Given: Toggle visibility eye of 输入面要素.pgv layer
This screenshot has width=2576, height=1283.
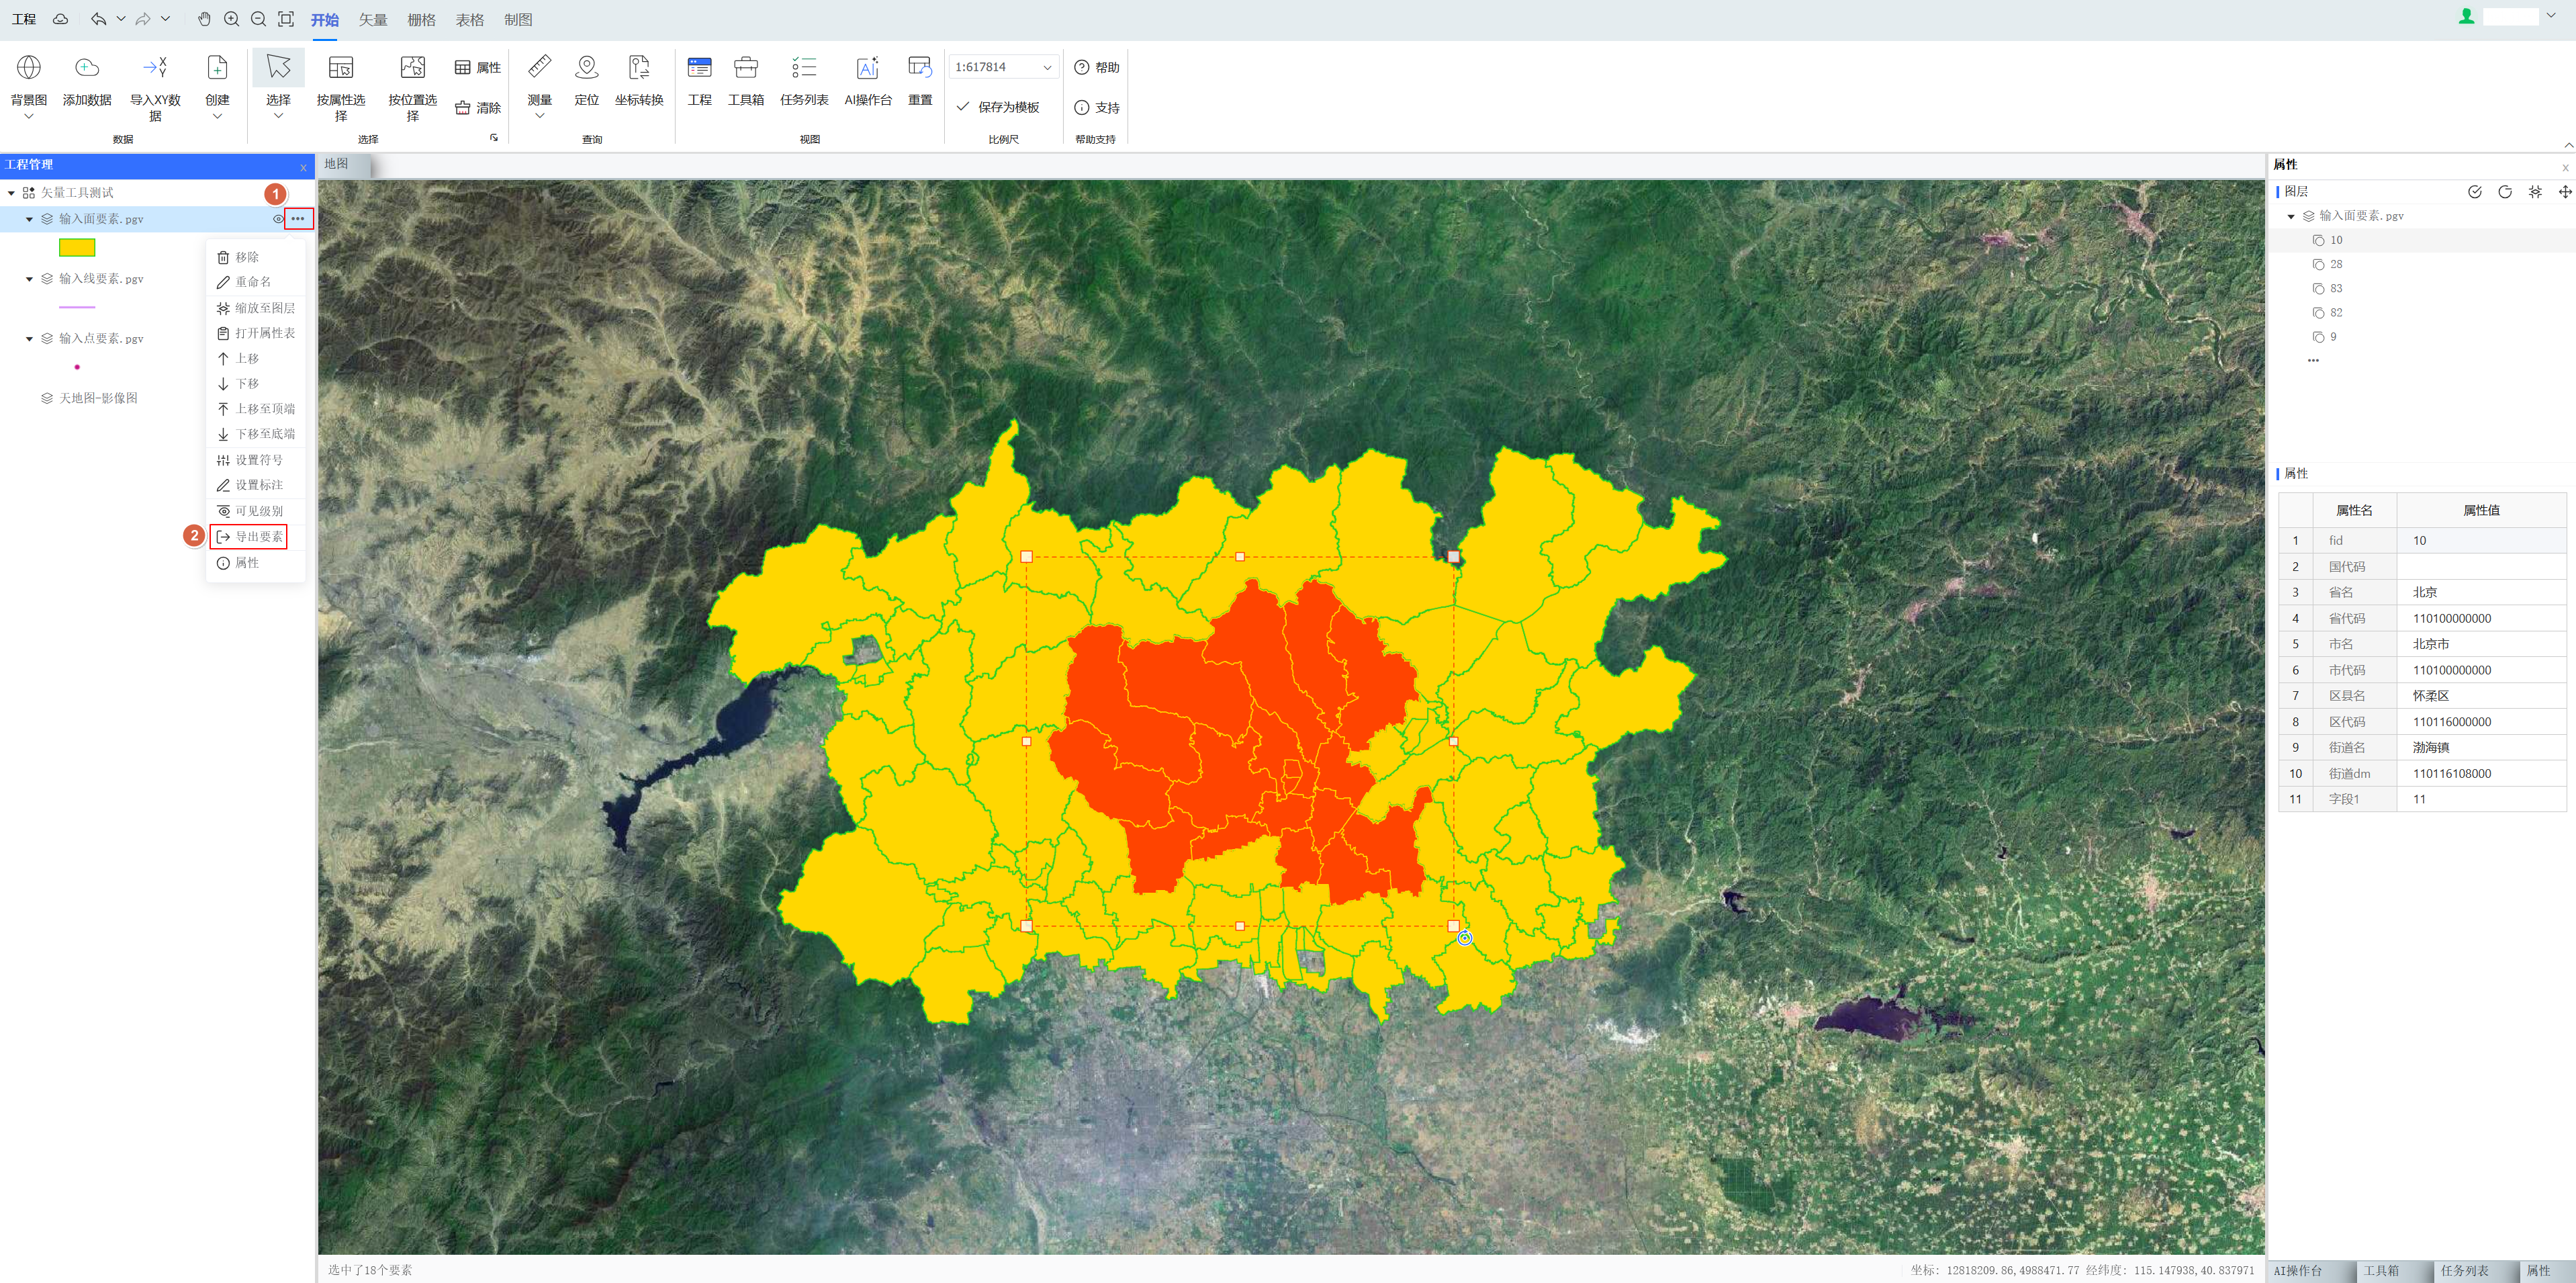Looking at the screenshot, I should tap(278, 219).
